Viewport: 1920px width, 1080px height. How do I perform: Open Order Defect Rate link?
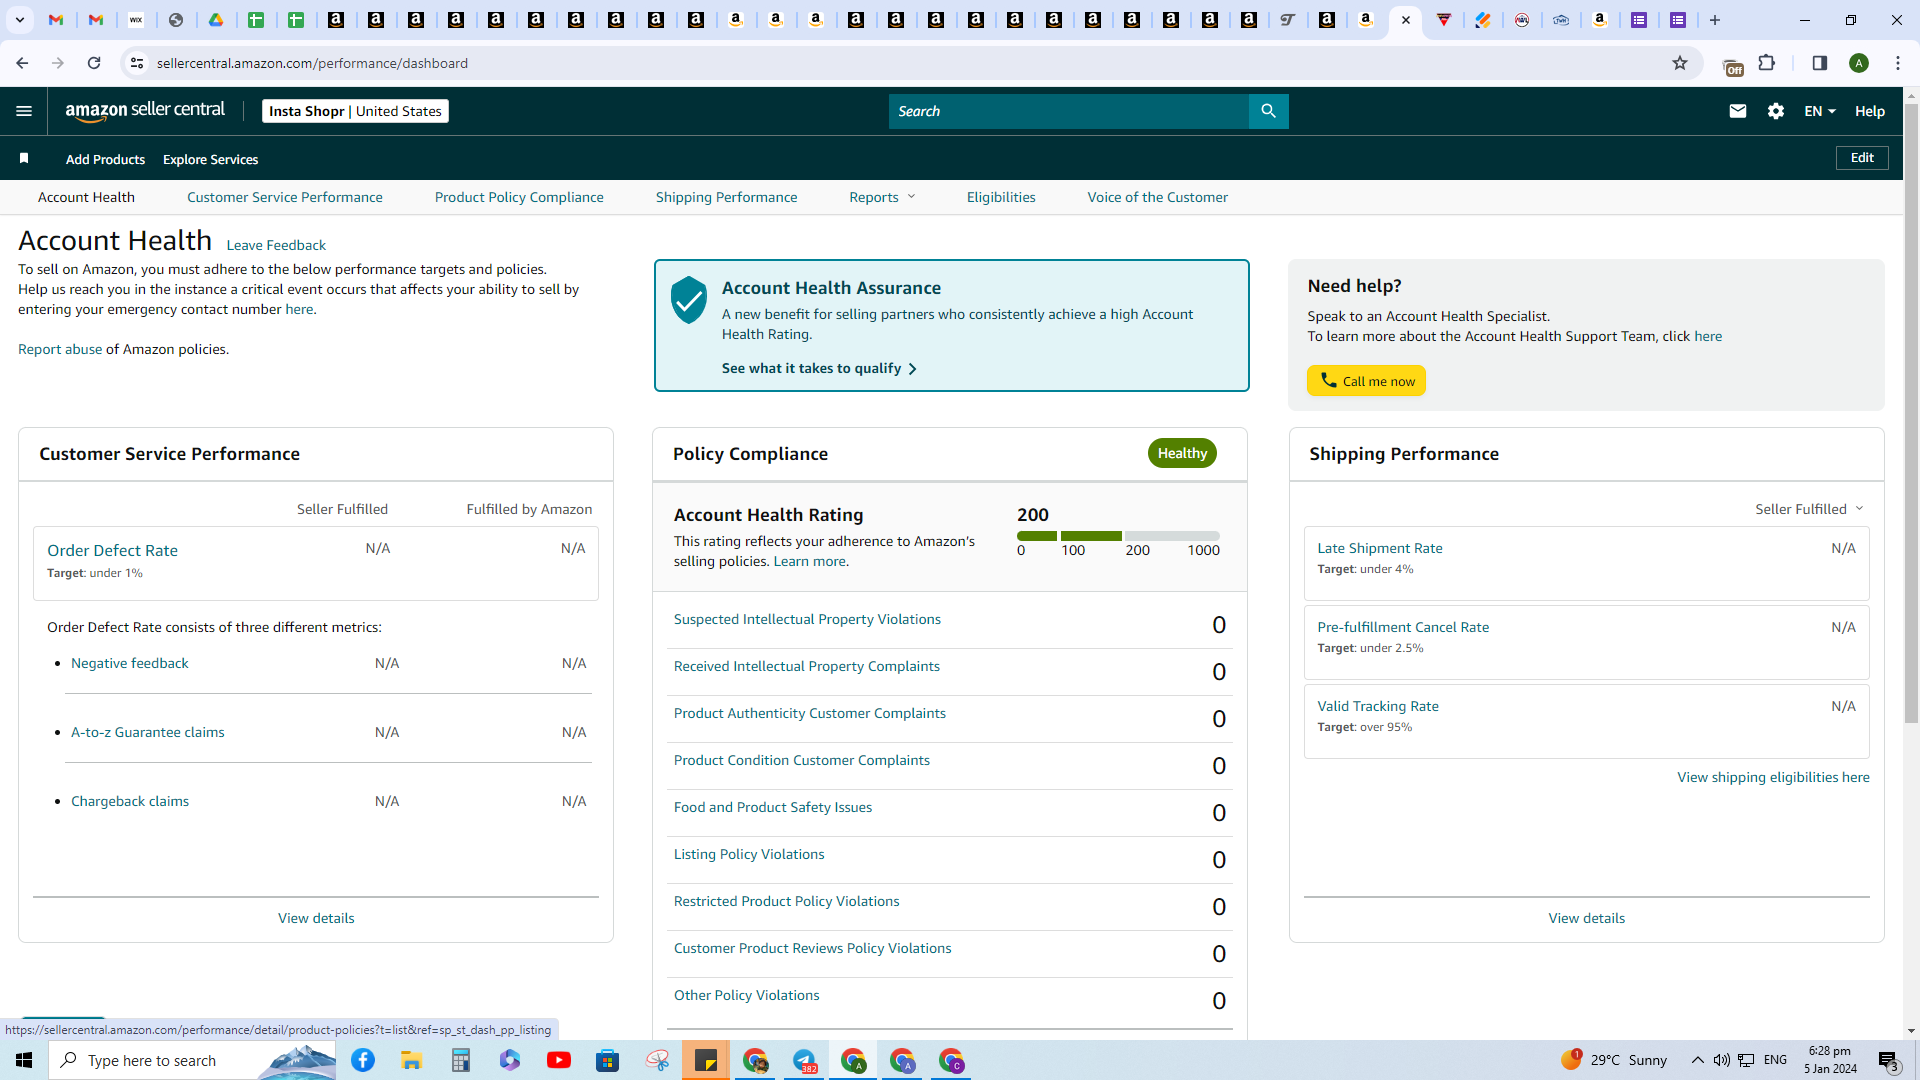(112, 550)
